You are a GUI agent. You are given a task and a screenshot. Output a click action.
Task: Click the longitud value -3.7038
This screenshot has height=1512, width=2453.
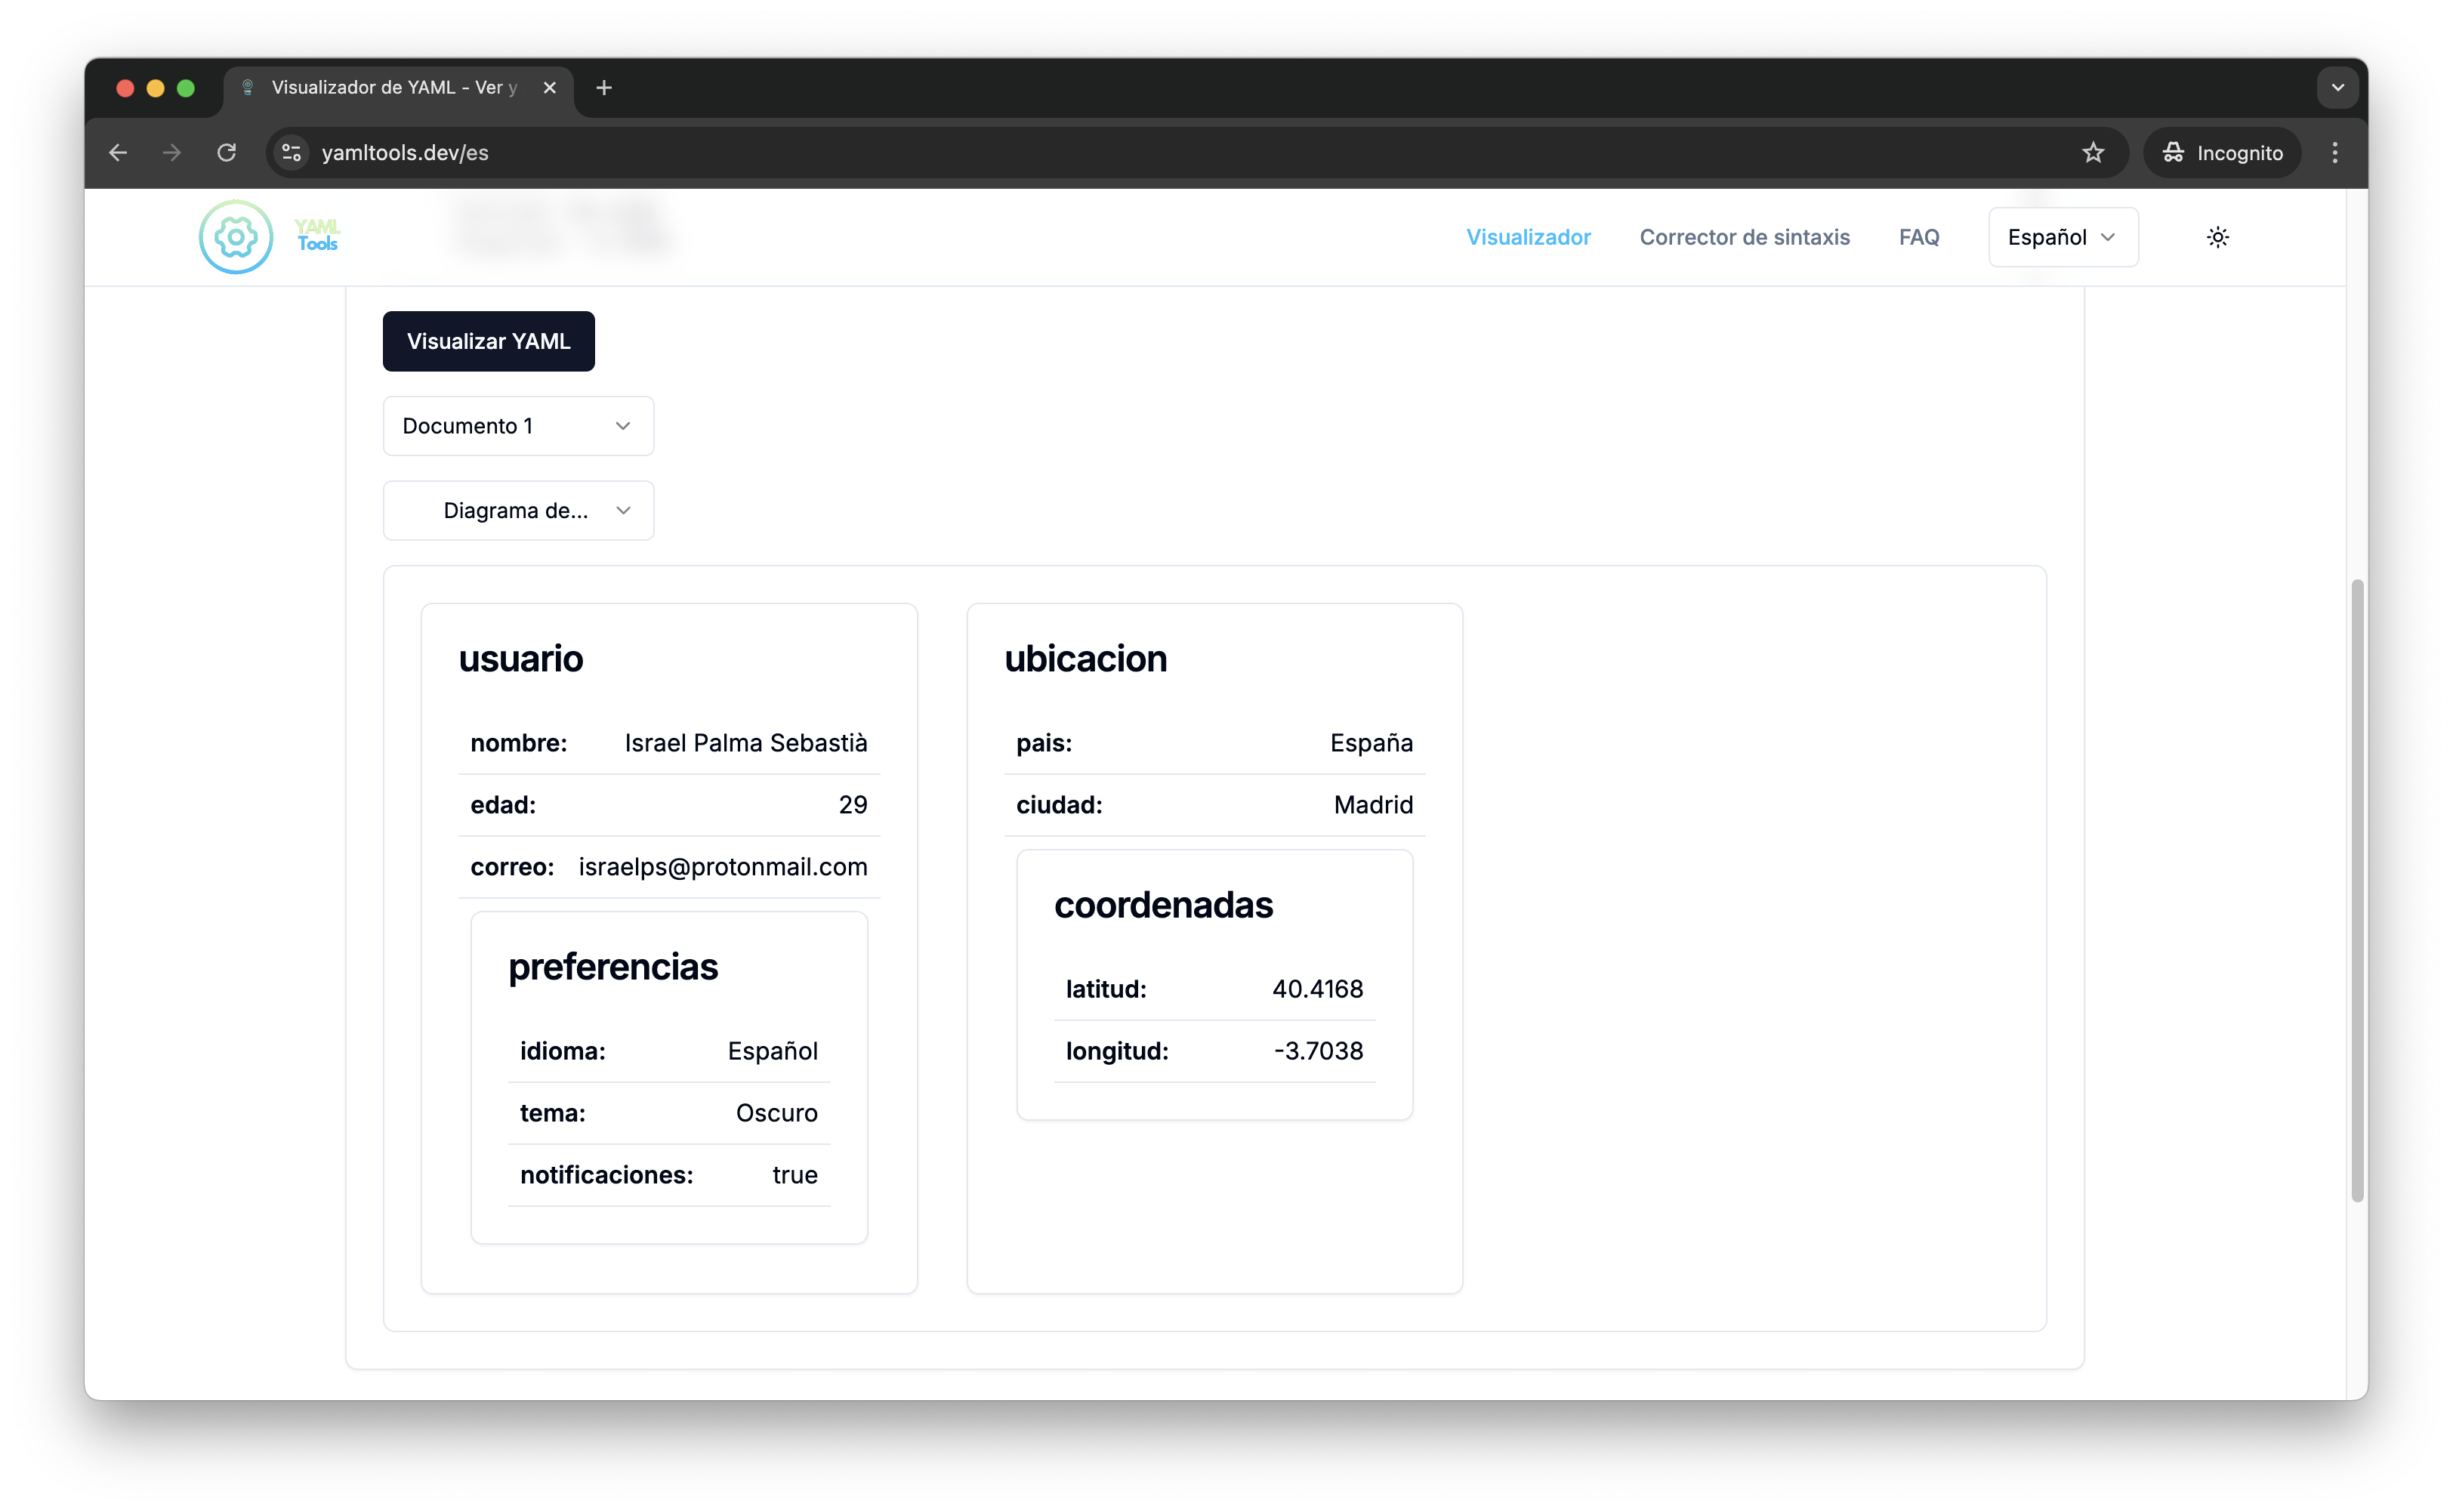coord(1318,1051)
